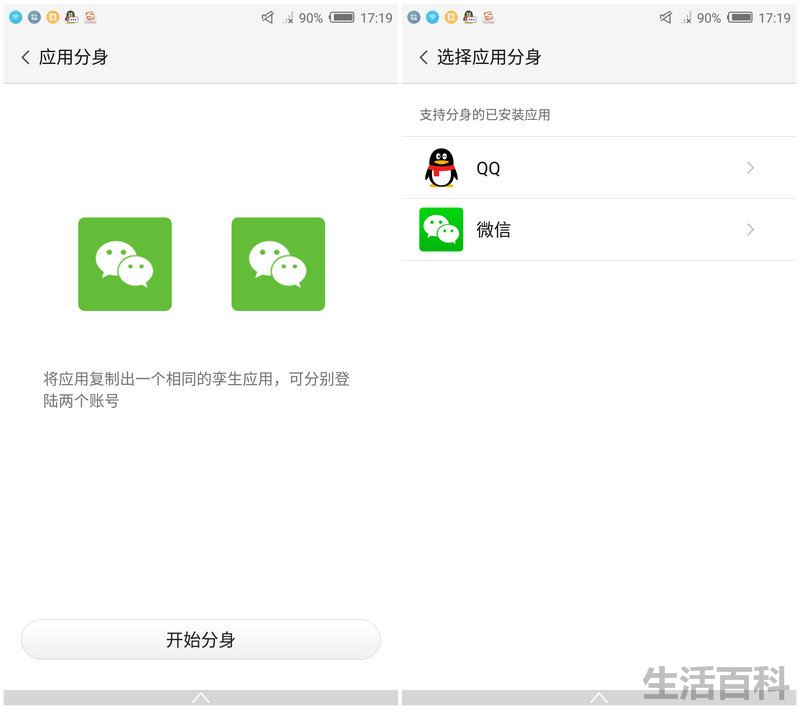Tap the 将应用复制出一个相同的孪生应用 description text
The width and height of the screenshot is (800, 709).
pyautogui.click(x=196, y=390)
